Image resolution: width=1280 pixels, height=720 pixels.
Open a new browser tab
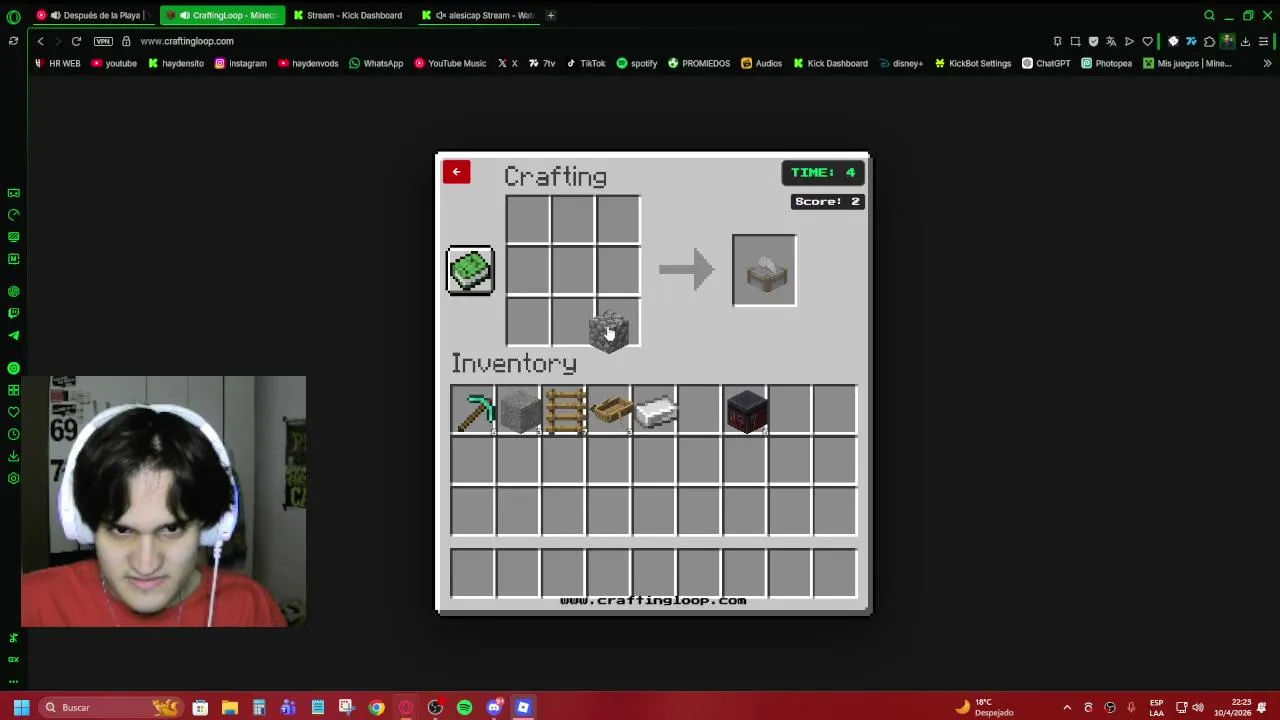[x=551, y=15]
